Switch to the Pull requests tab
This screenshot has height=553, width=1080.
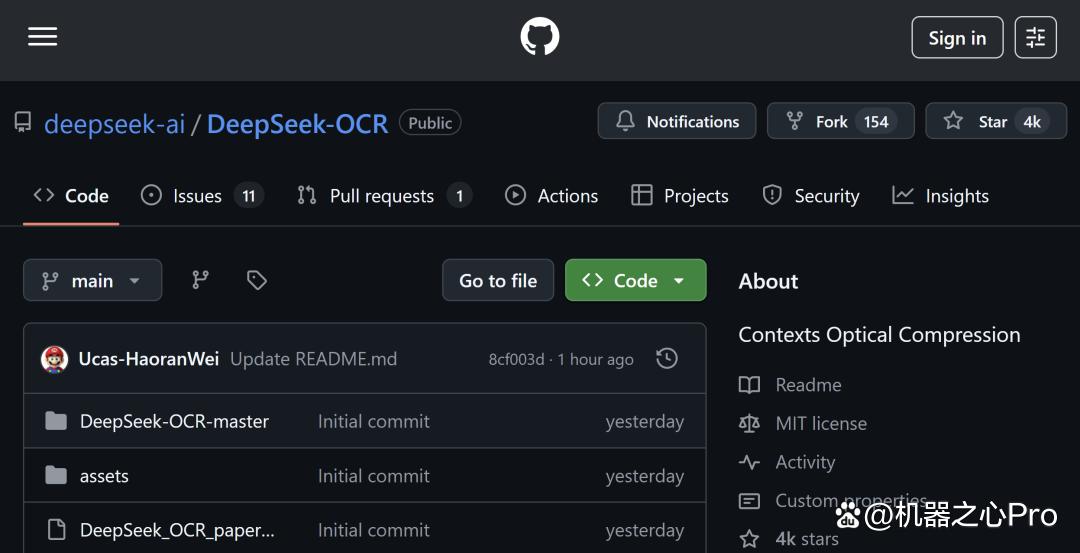(384, 196)
